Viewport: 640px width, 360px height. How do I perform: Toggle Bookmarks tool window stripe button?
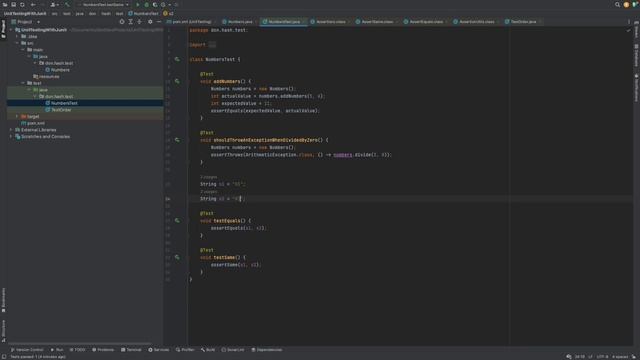(3, 300)
